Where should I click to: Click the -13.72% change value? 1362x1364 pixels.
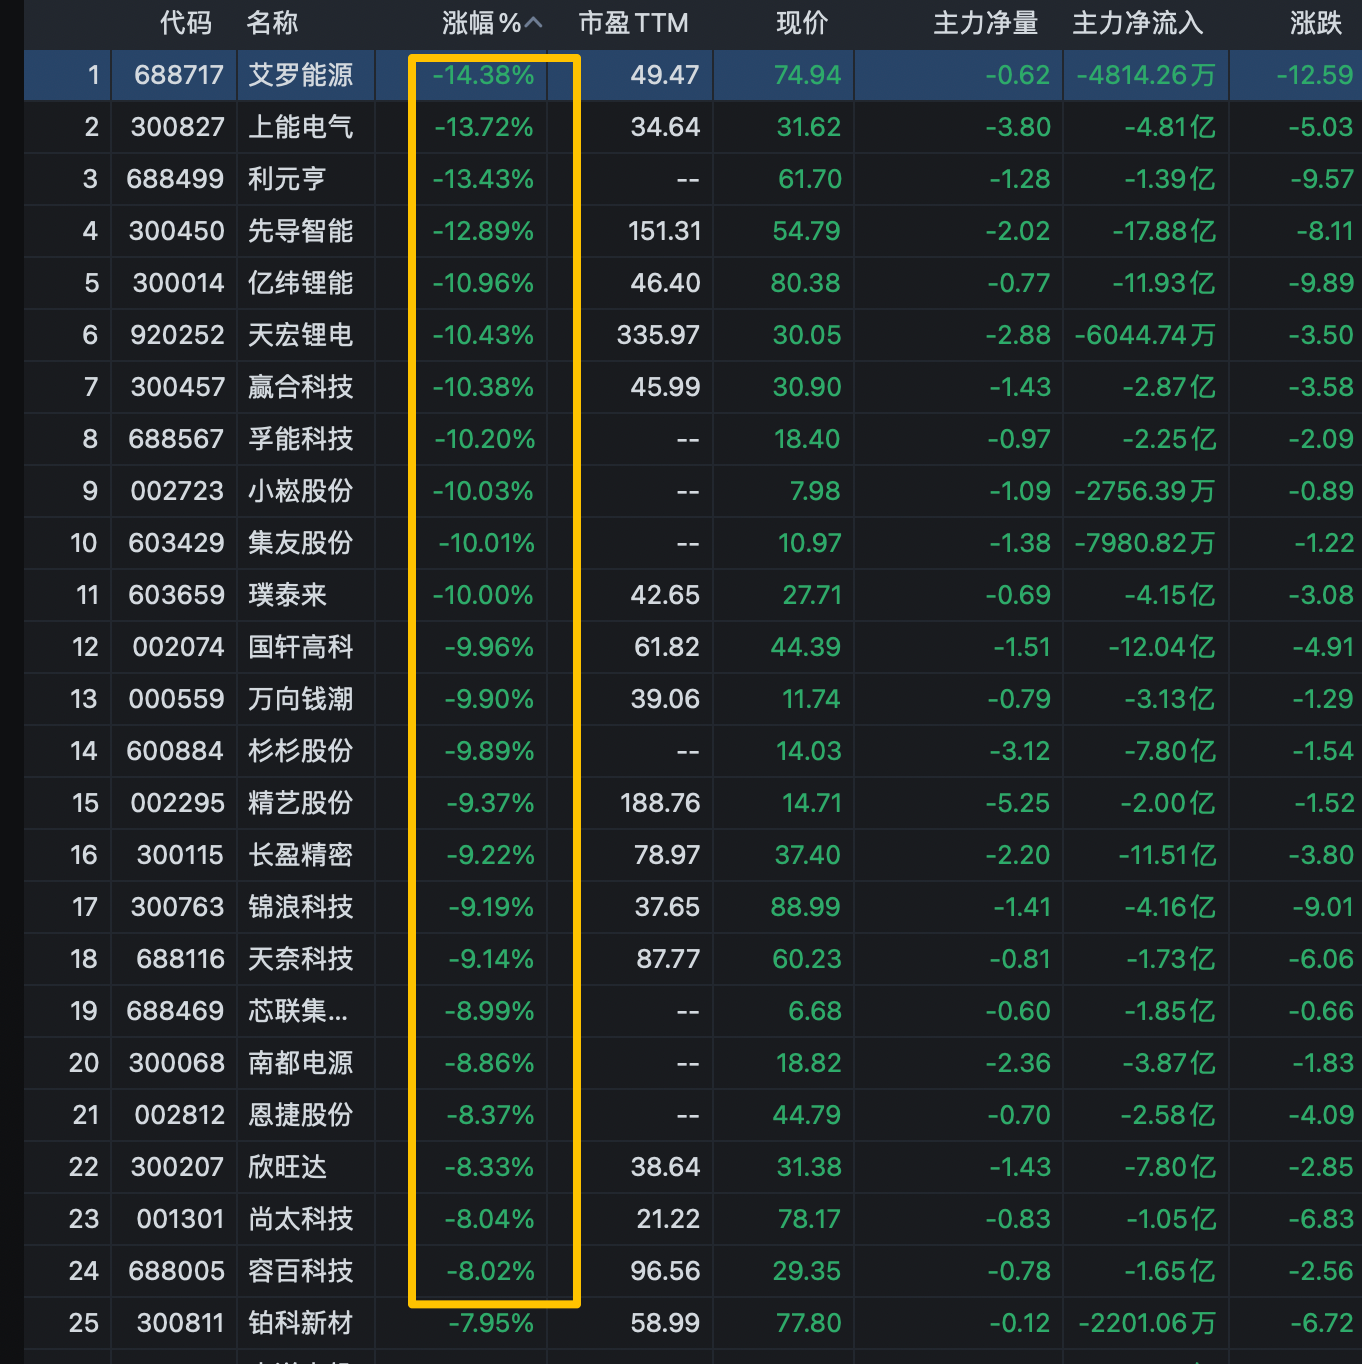[x=484, y=127]
